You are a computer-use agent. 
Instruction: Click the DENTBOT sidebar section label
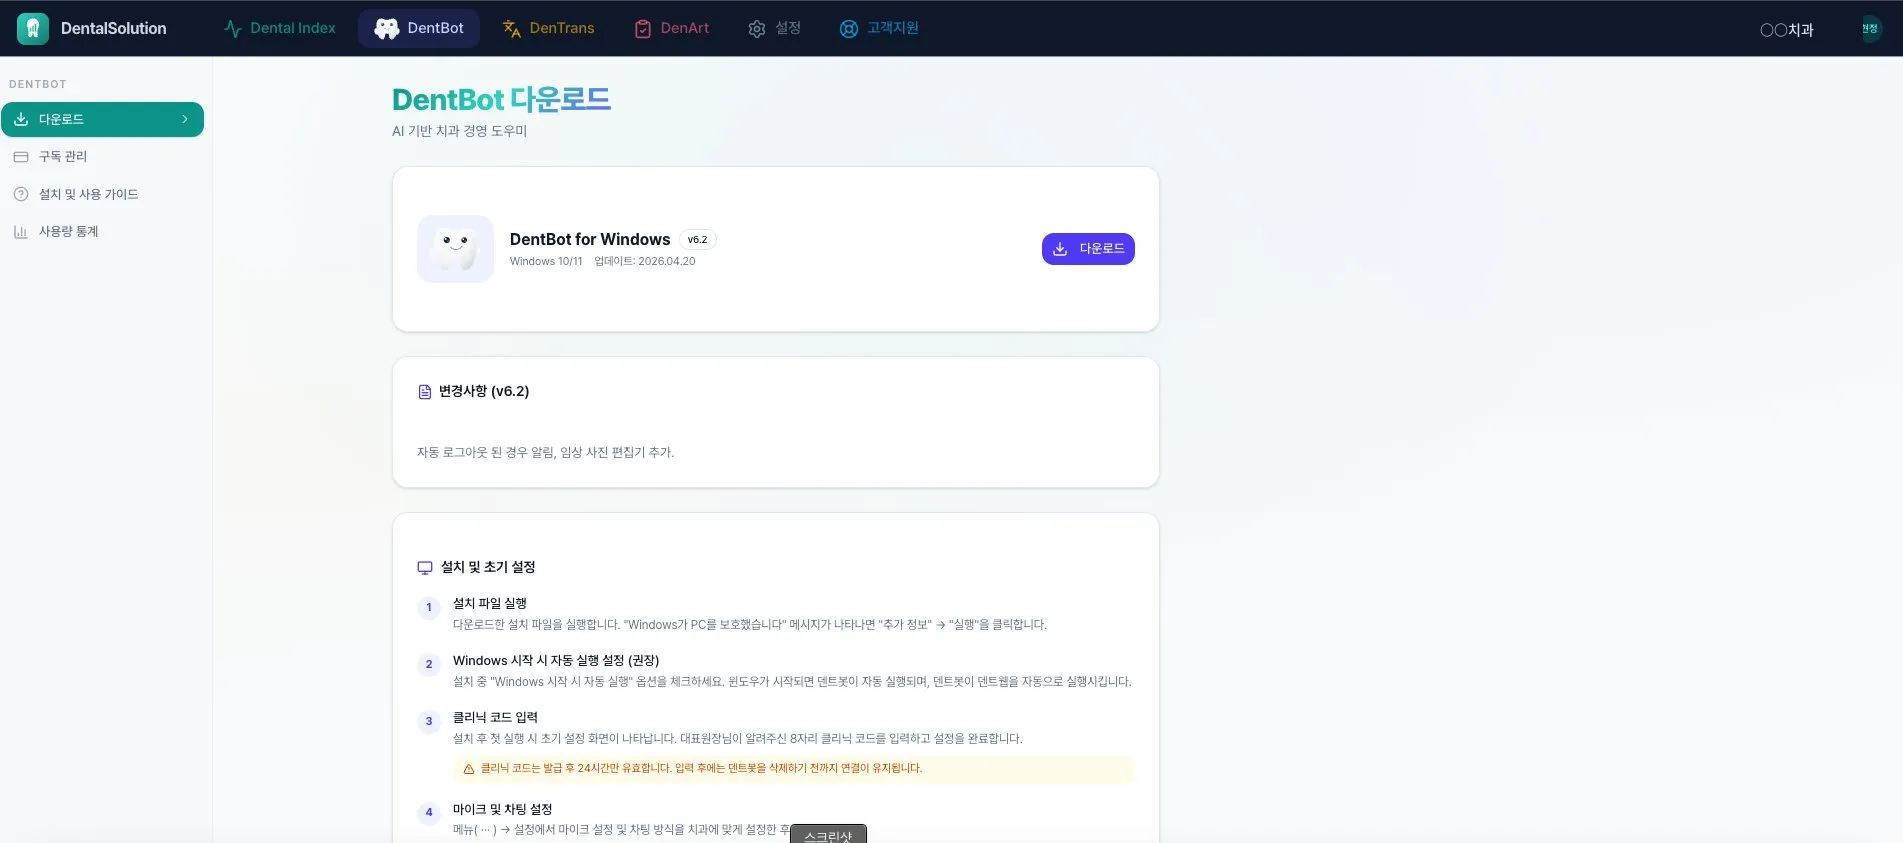pos(38,84)
